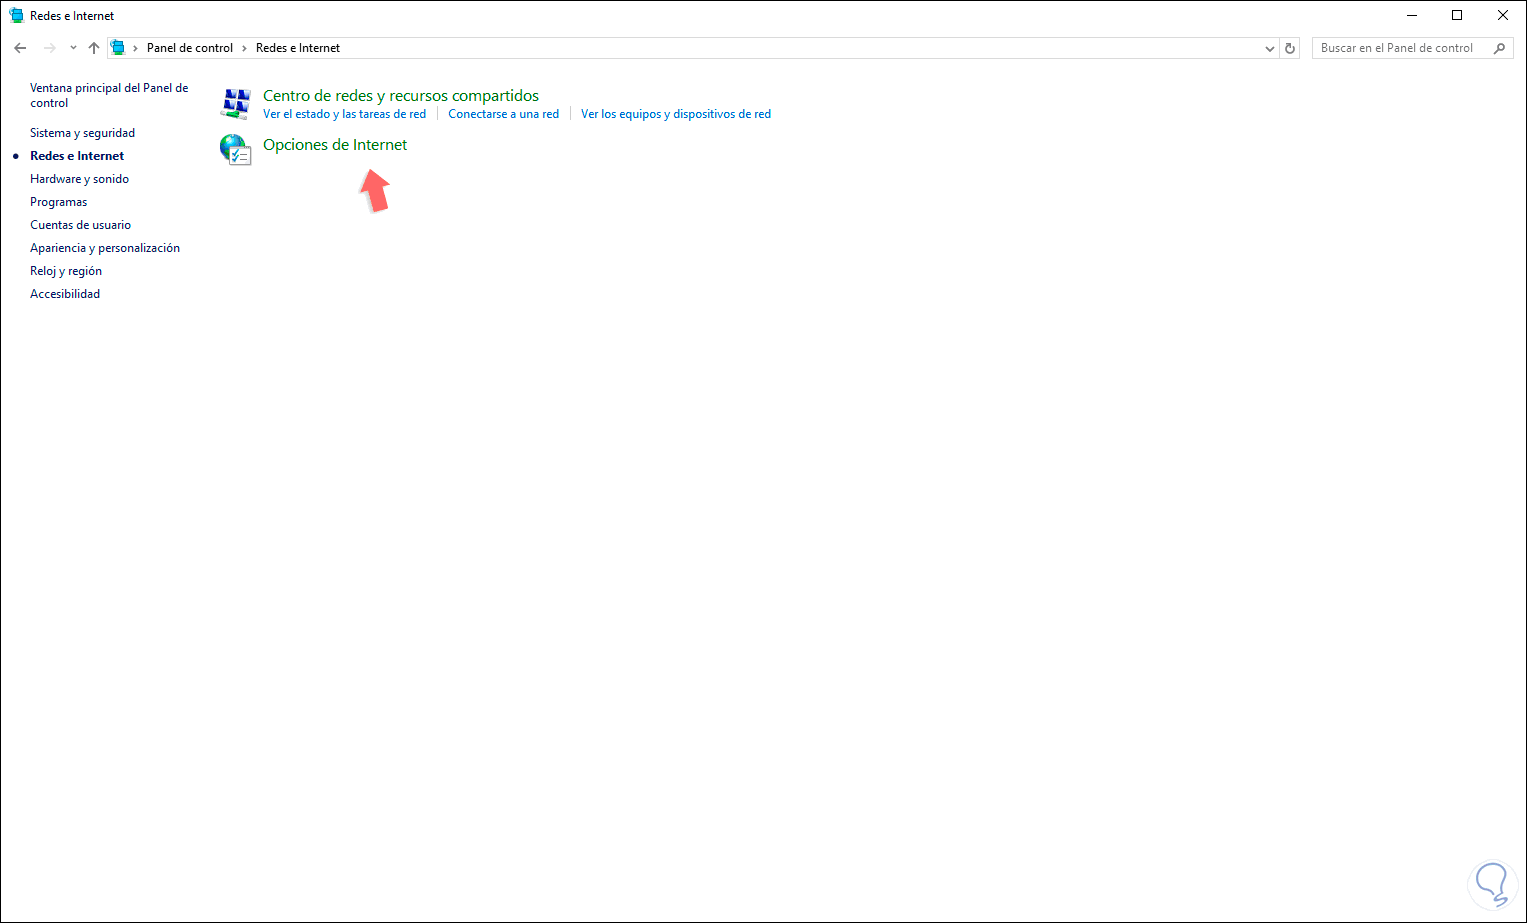Go to Ventana principal del Panel de control

[x=109, y=95]
